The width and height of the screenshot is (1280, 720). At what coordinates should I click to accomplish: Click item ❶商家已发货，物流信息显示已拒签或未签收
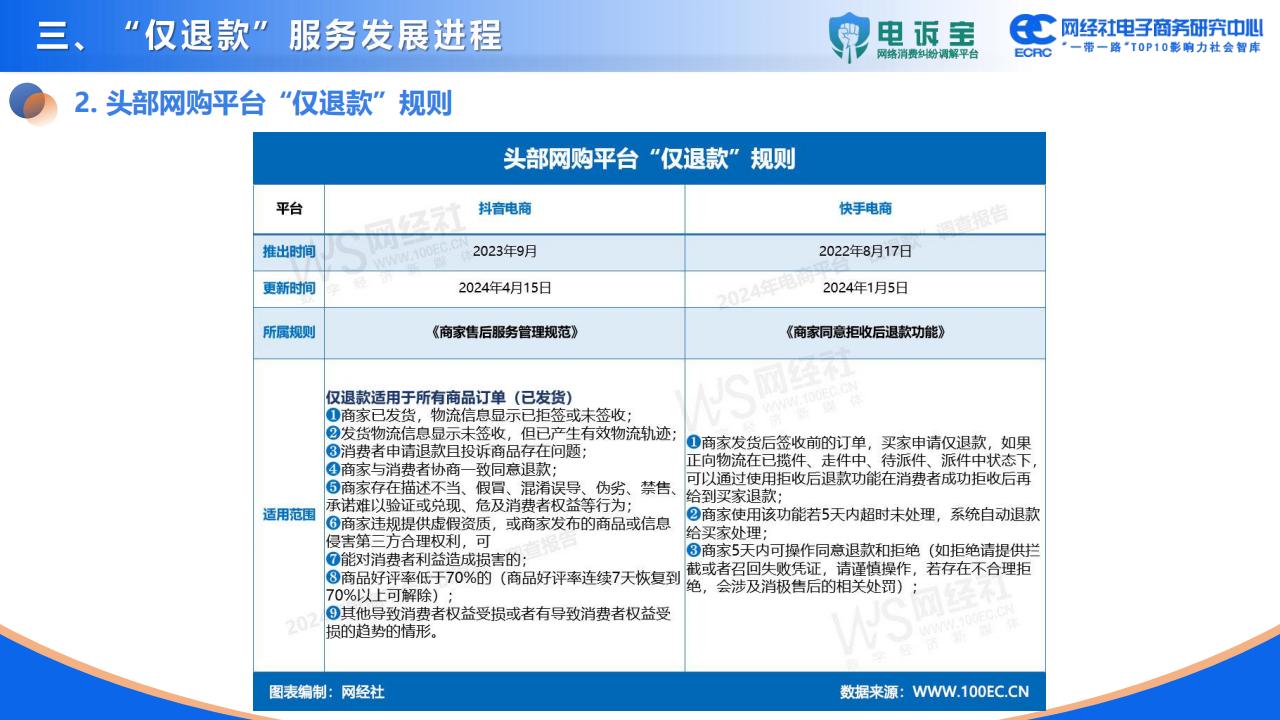pyautogui.click(x=479, y=415)
